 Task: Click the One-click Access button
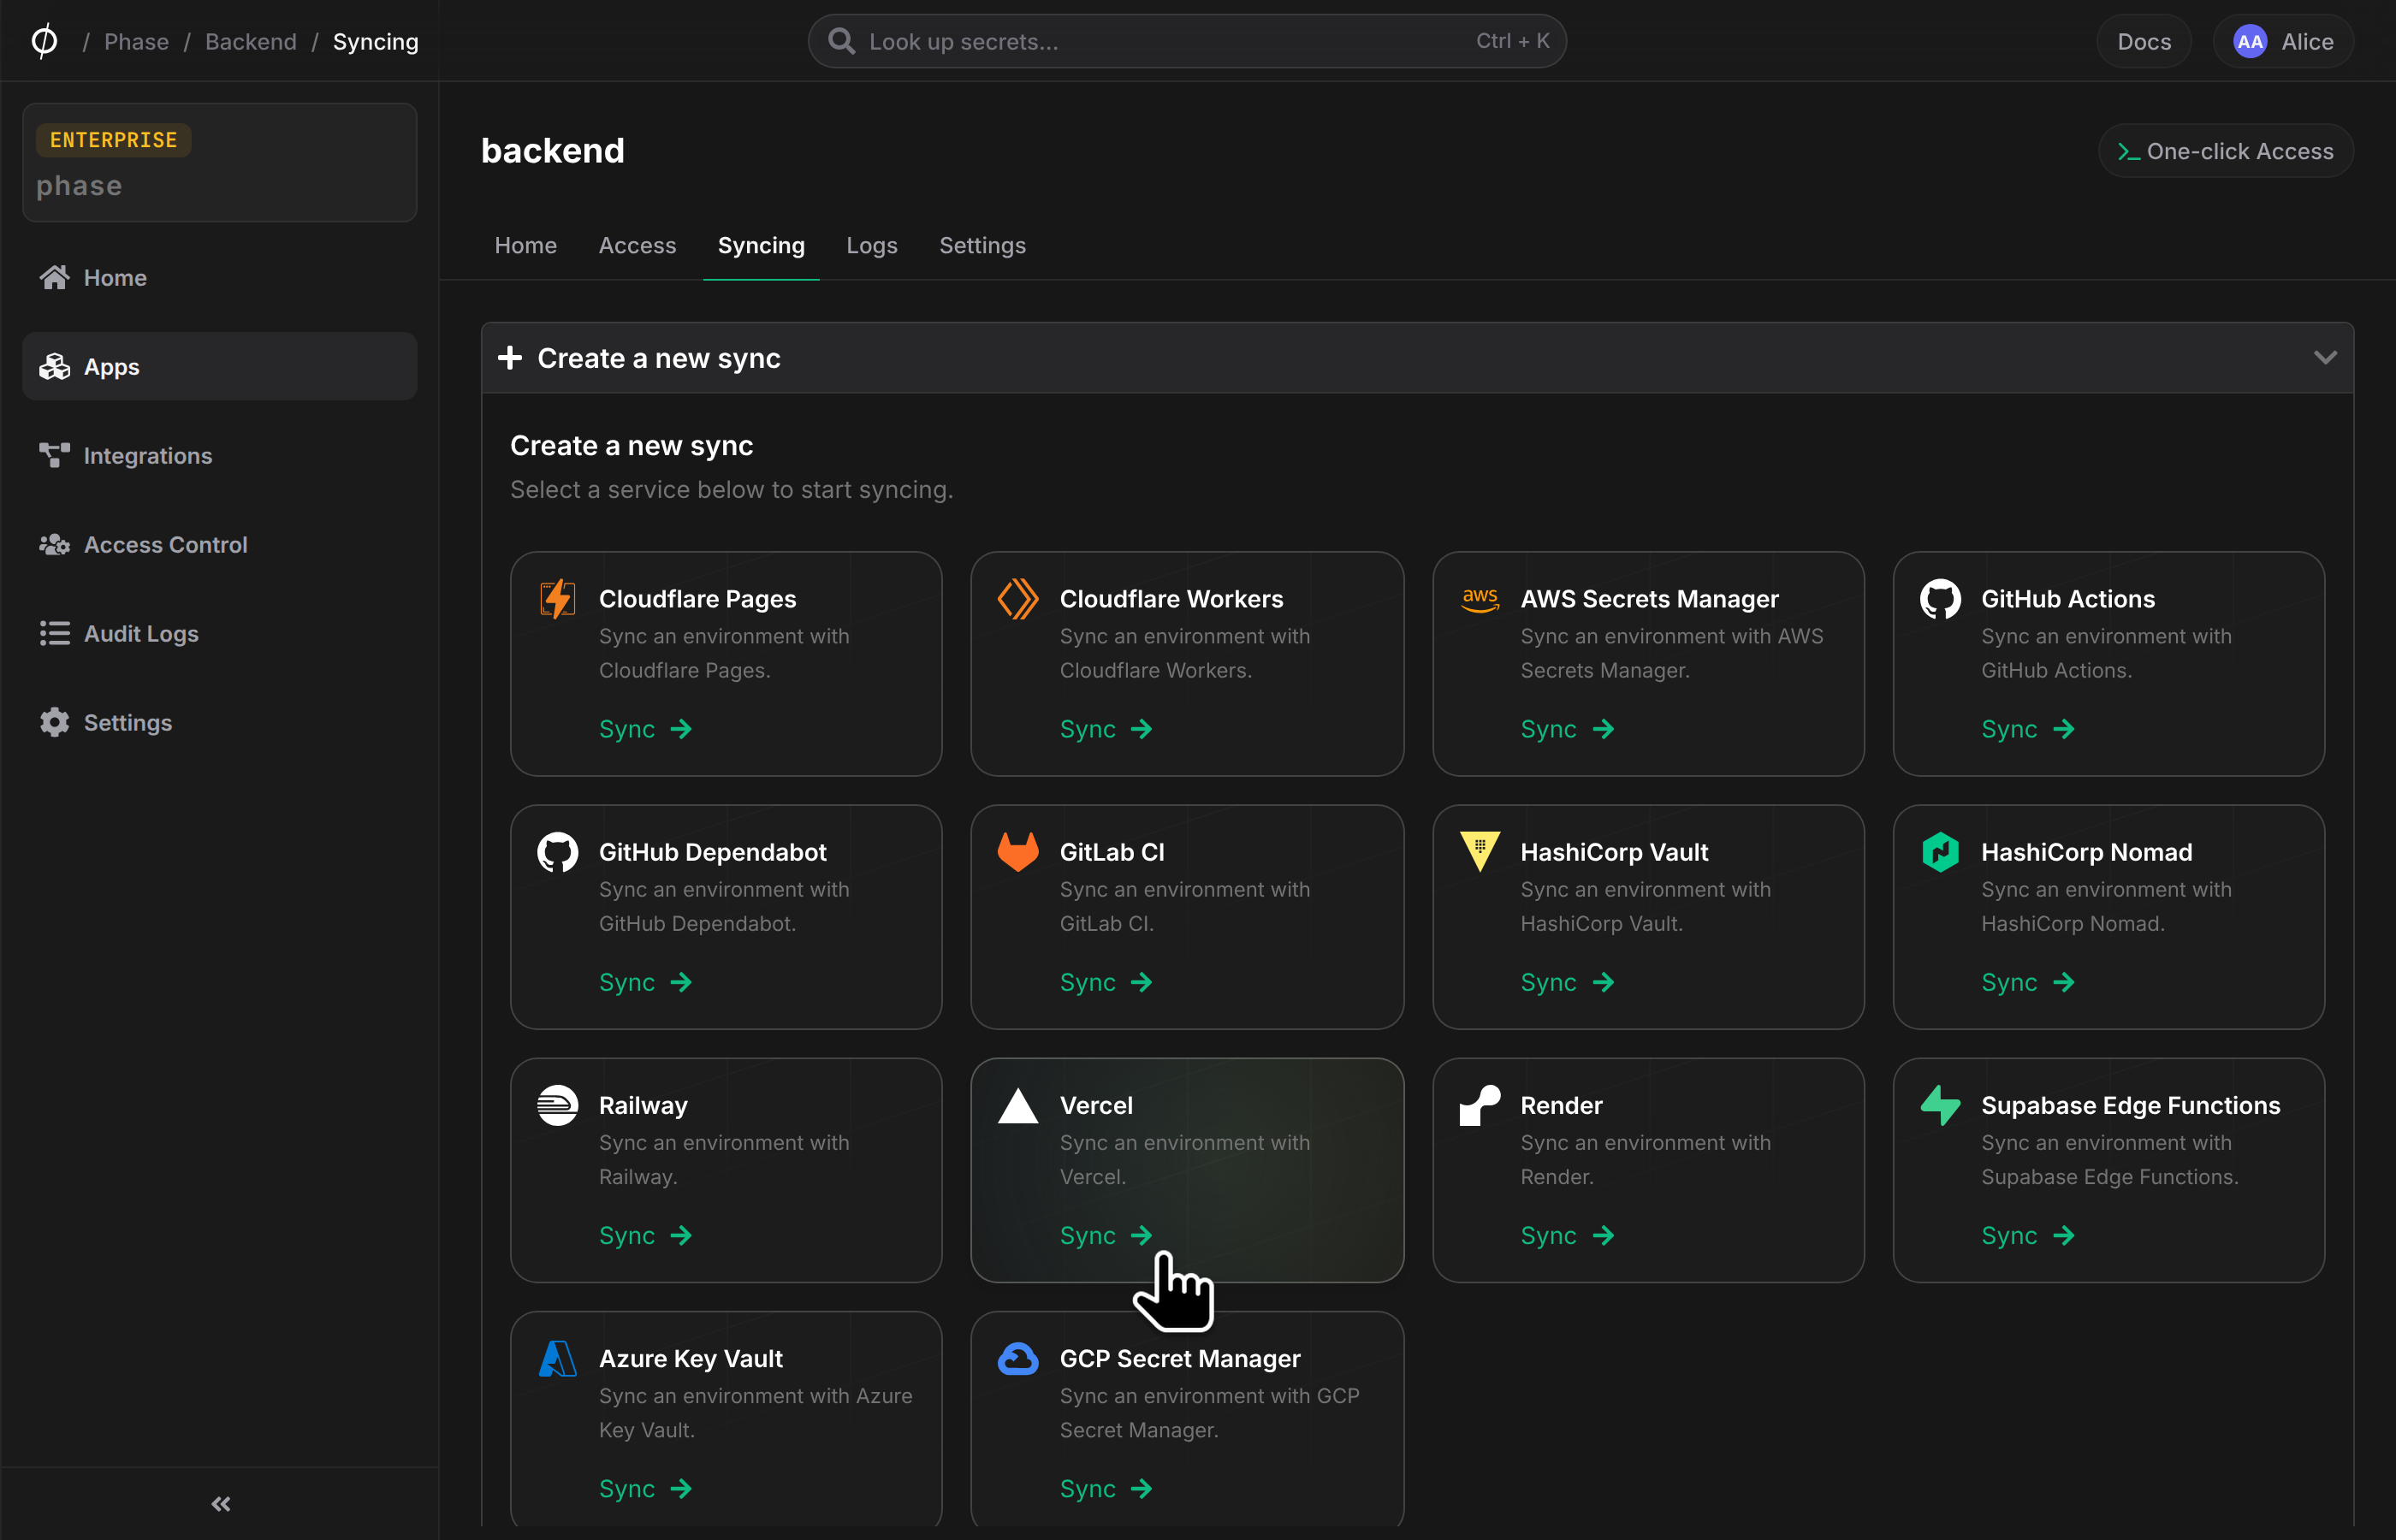point(2225,150)
